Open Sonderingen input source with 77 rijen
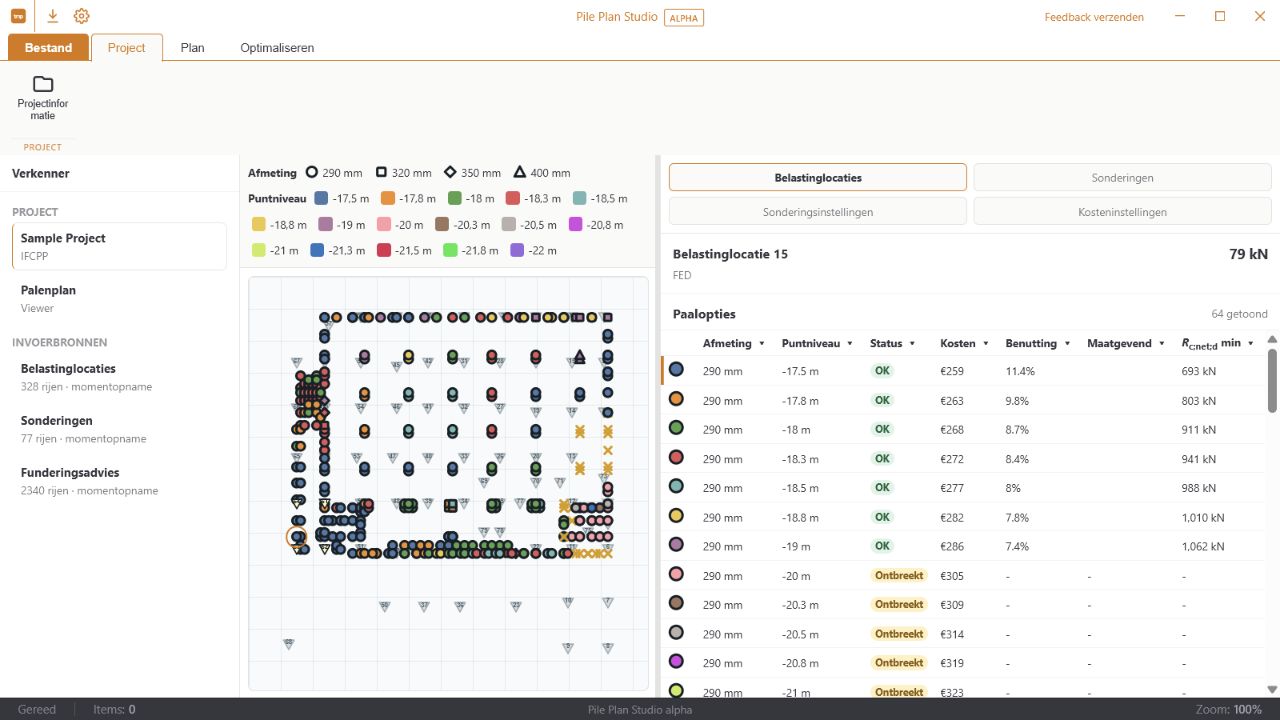1280x720 pixels. 119,428
